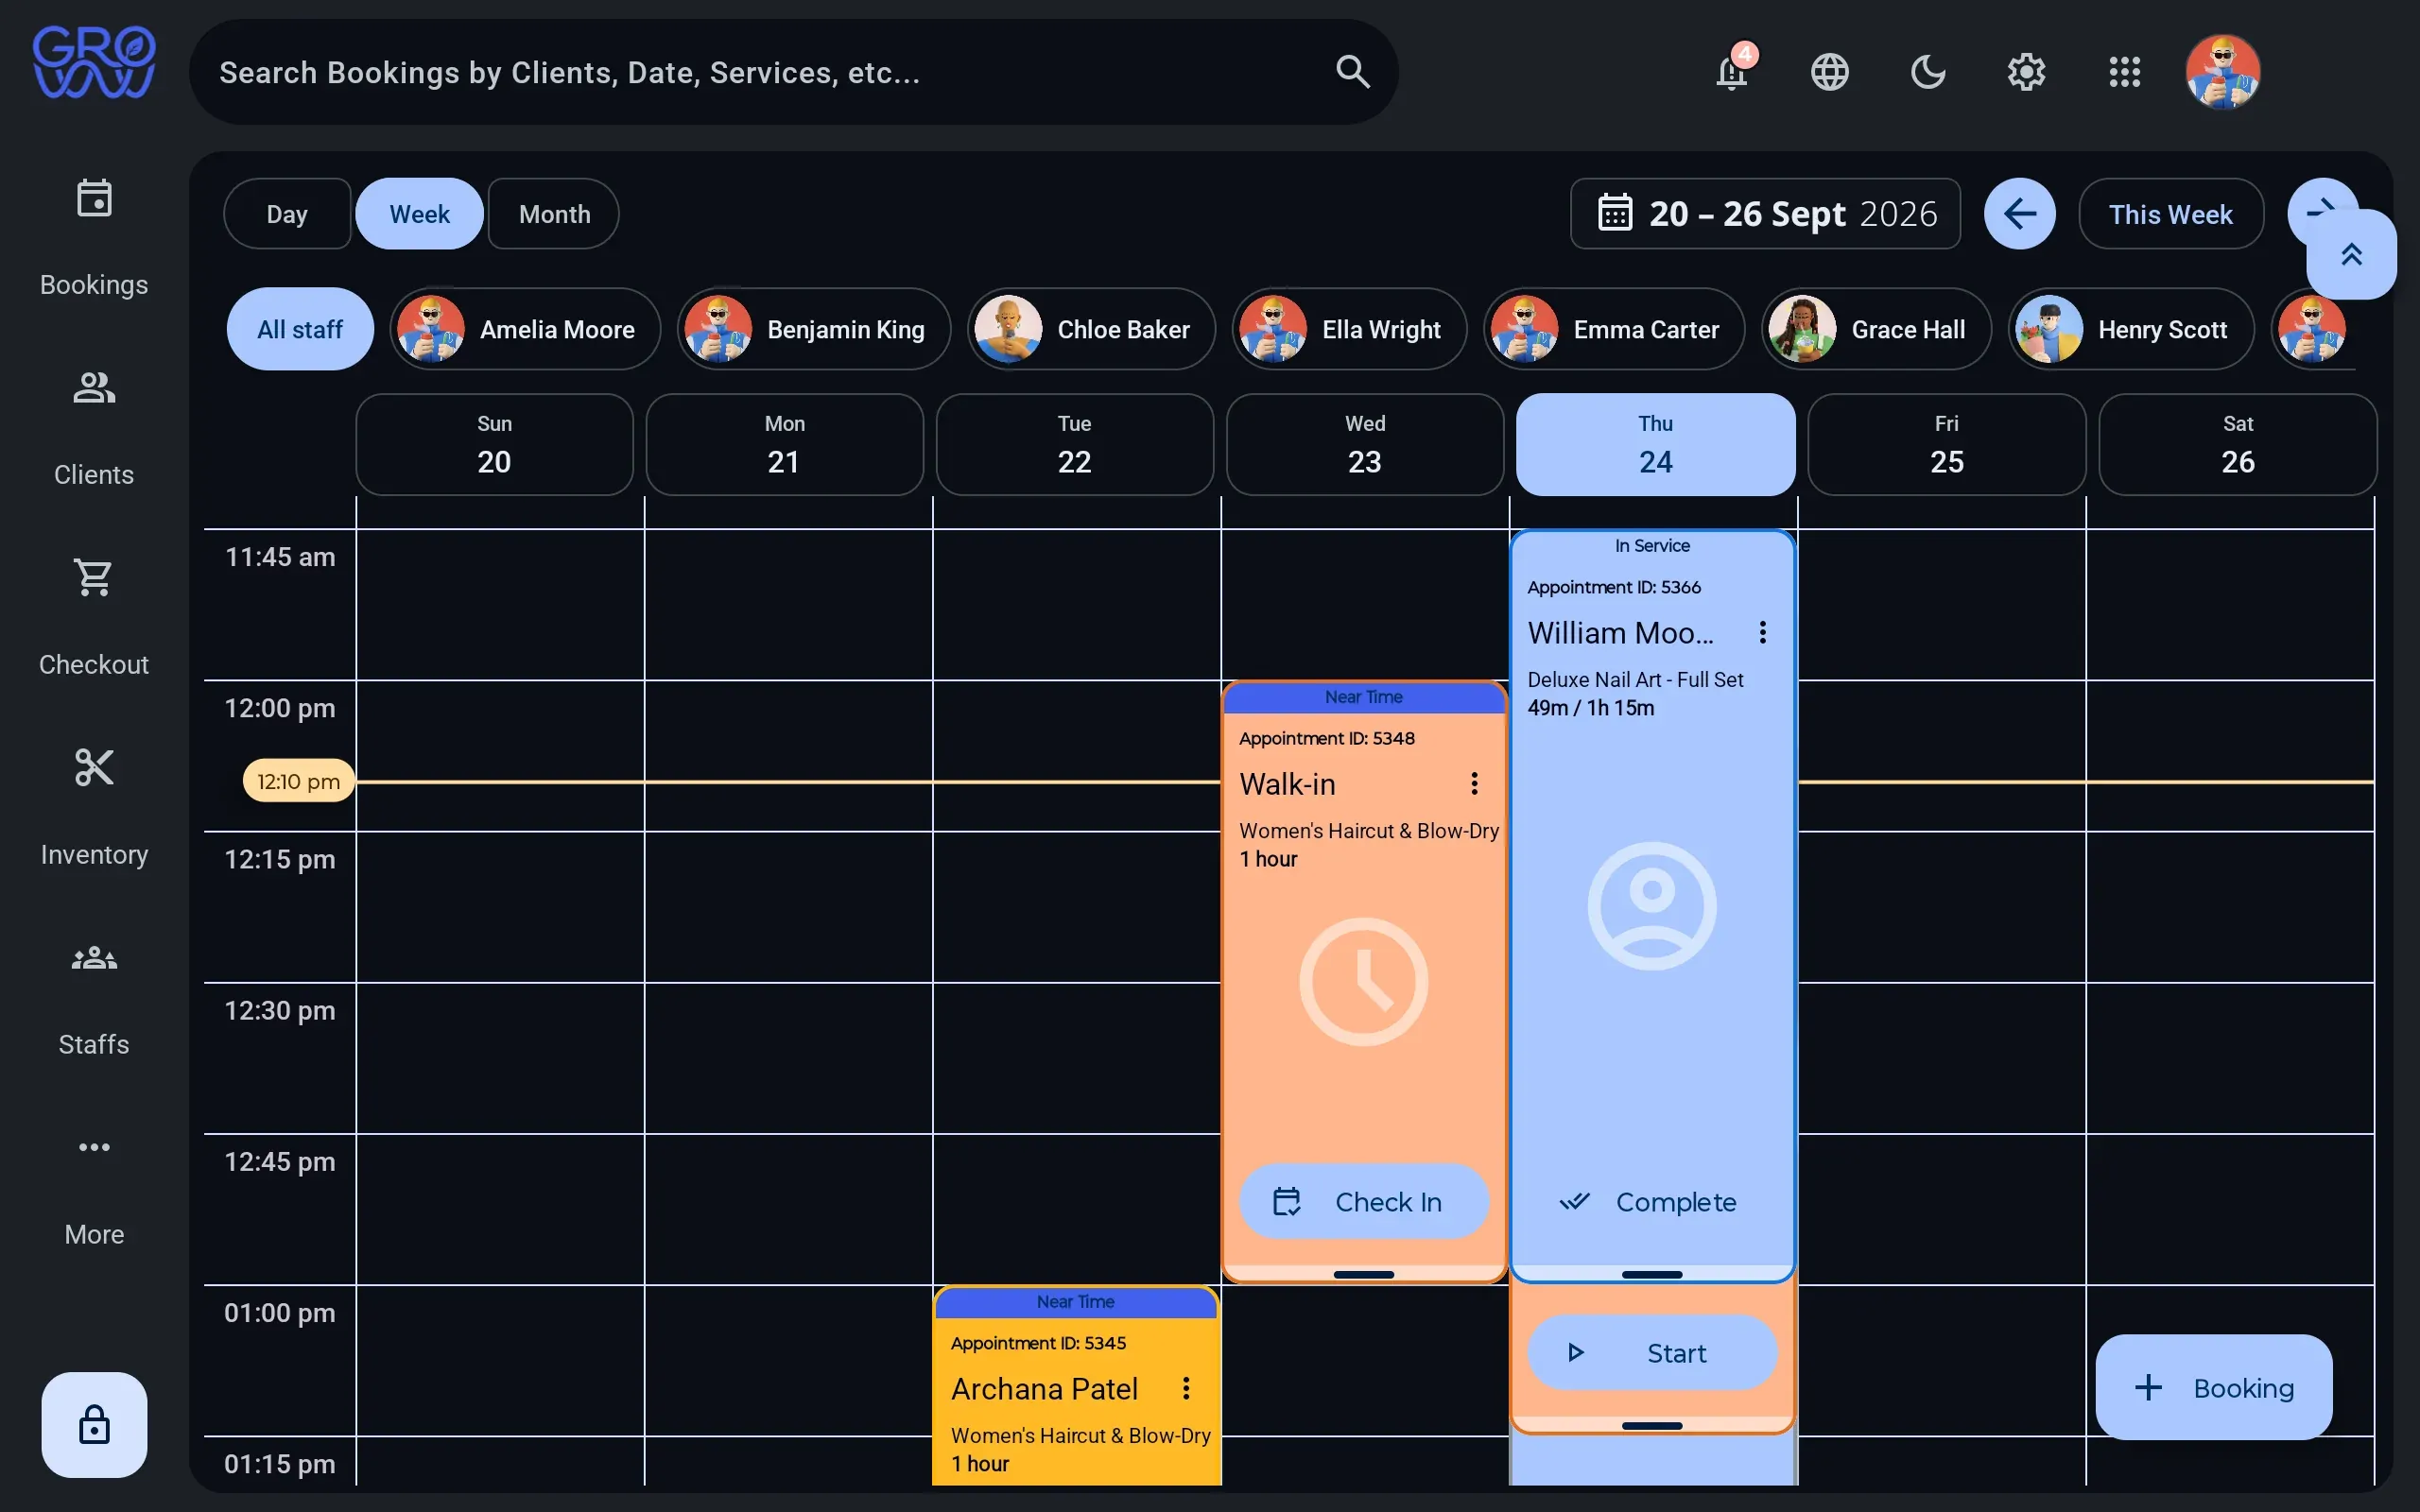Viewport: 2420px width, 1512px height.
Task: Open the notifications bell
Action: [1731, 72]
